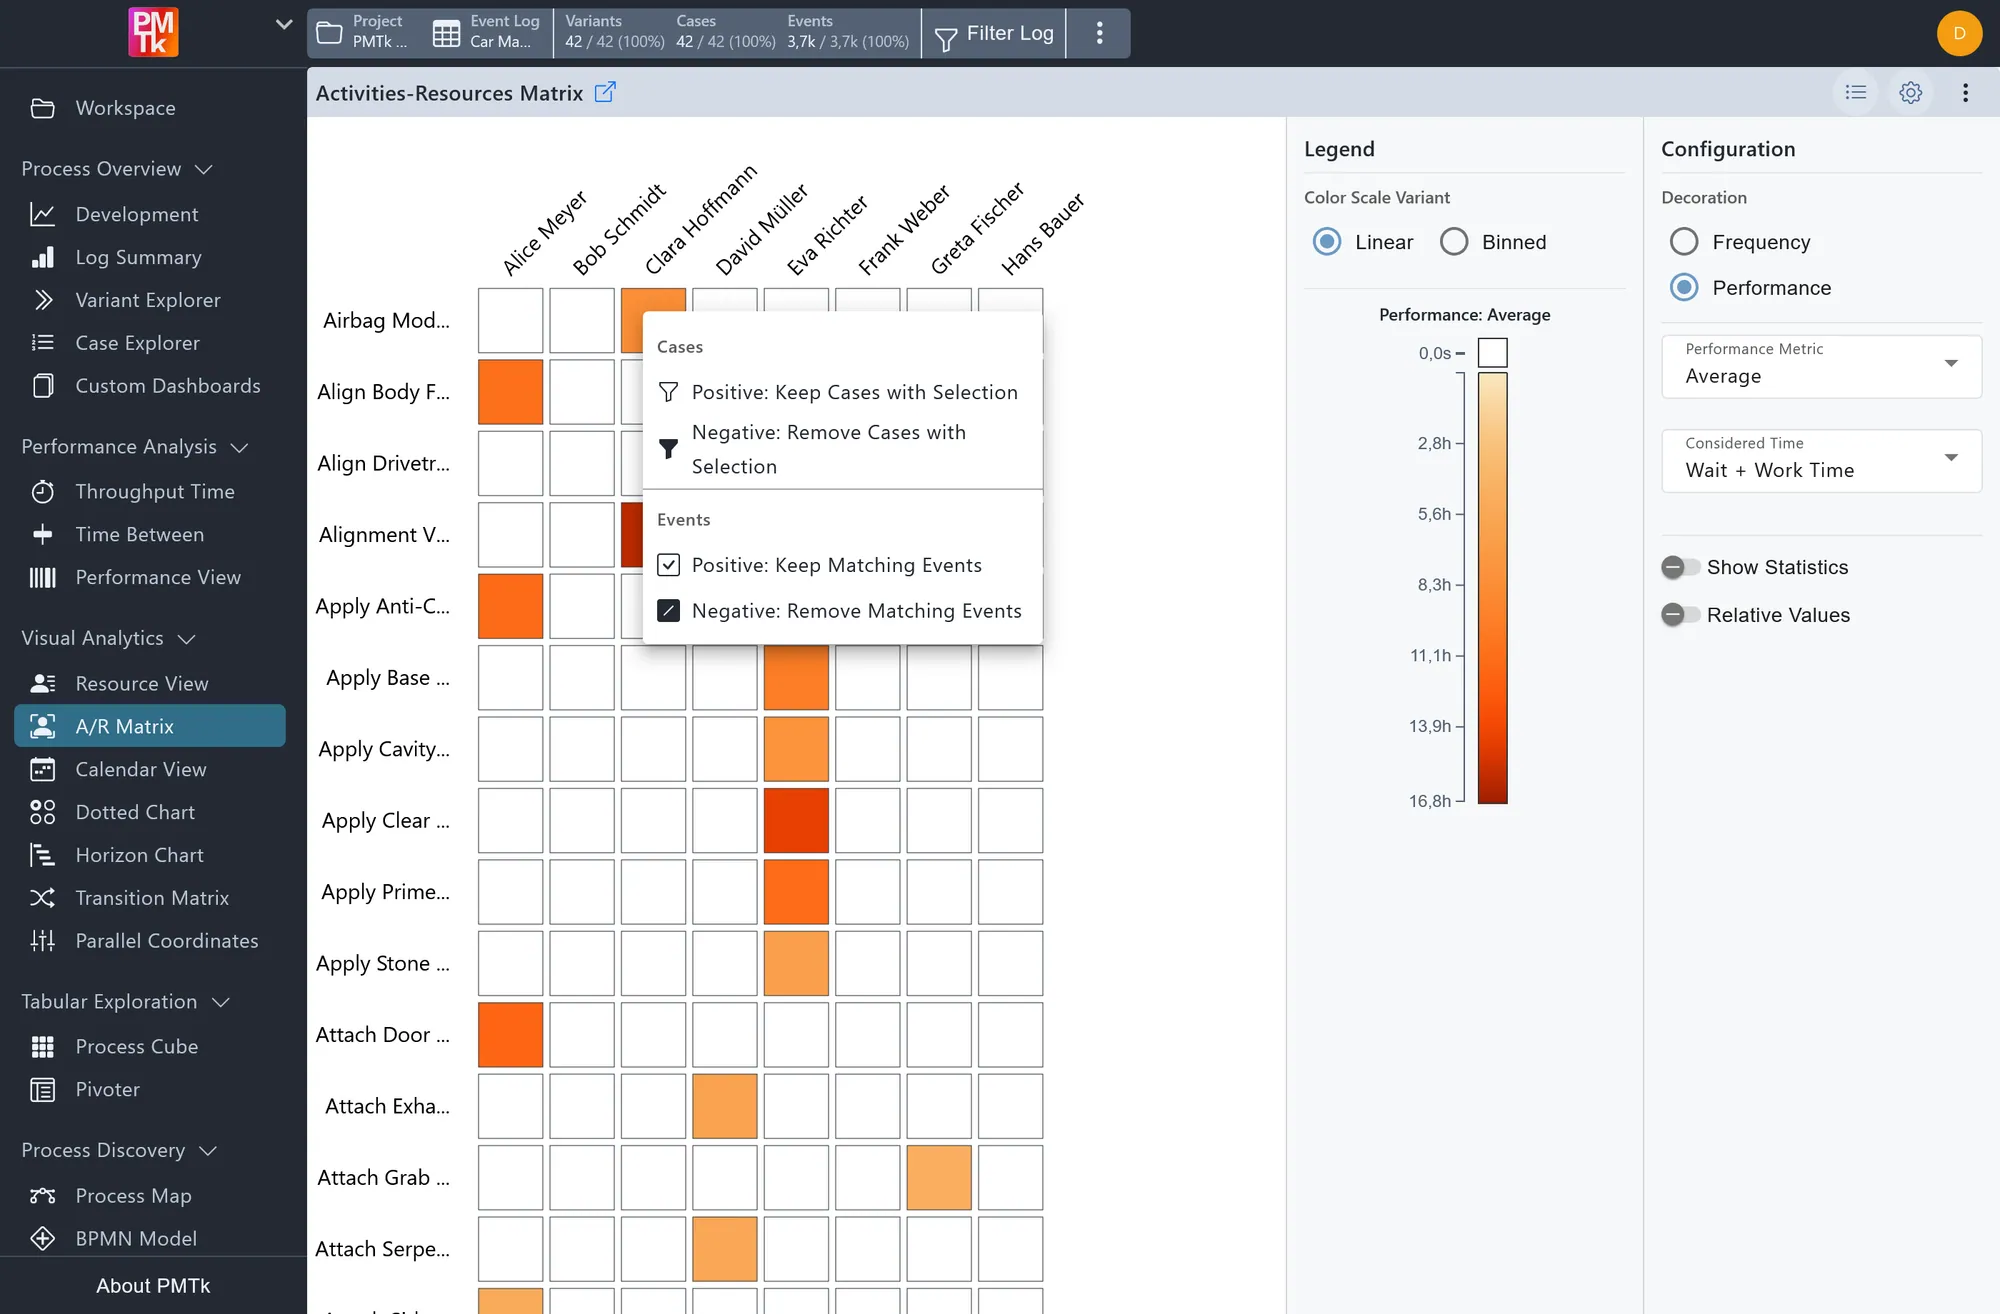Toggle the legend list icon in header
Screen dimensions: 2000x1314
1856,92
